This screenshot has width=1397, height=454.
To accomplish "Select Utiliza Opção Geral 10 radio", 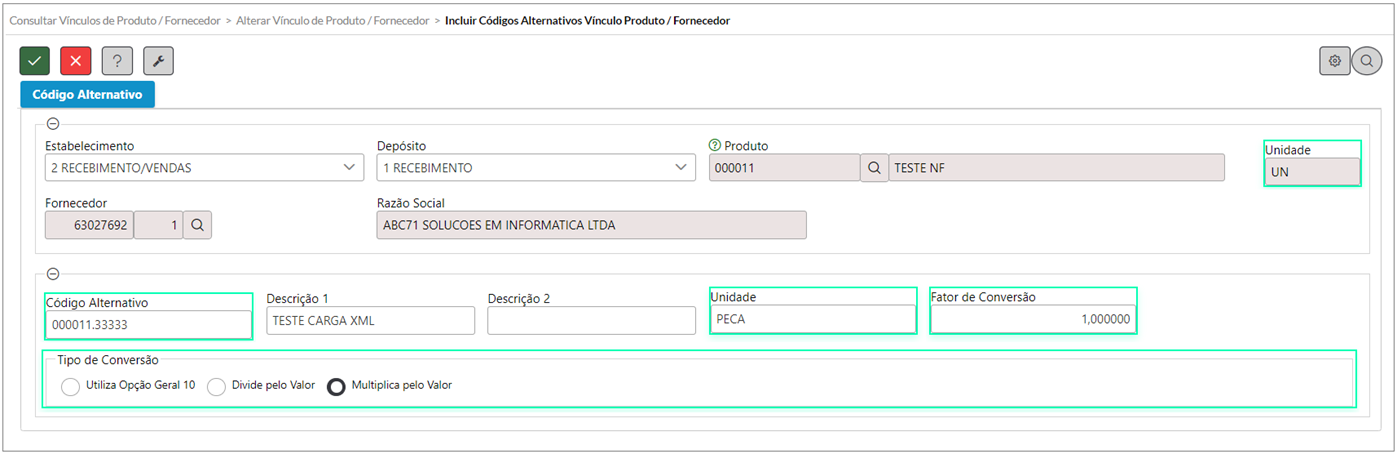I will click(70, 387).
